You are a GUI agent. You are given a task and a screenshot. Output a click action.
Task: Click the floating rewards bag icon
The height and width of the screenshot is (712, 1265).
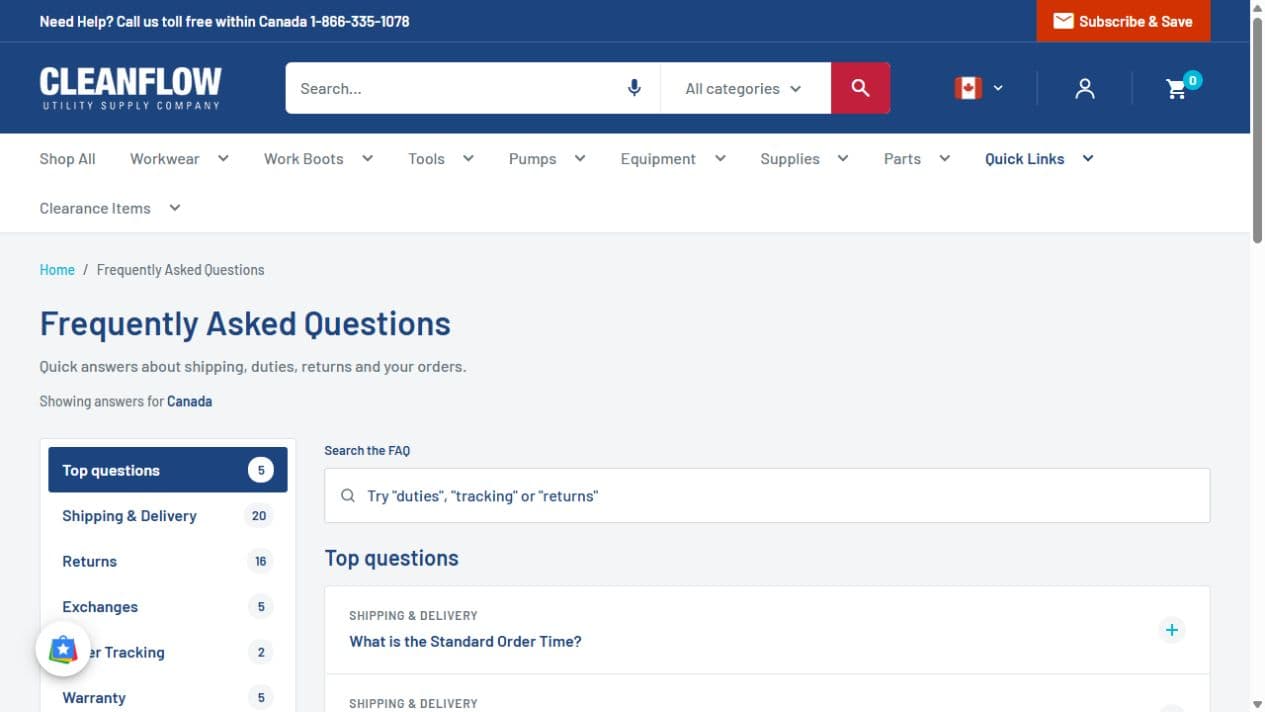click(x=63, y=650)
